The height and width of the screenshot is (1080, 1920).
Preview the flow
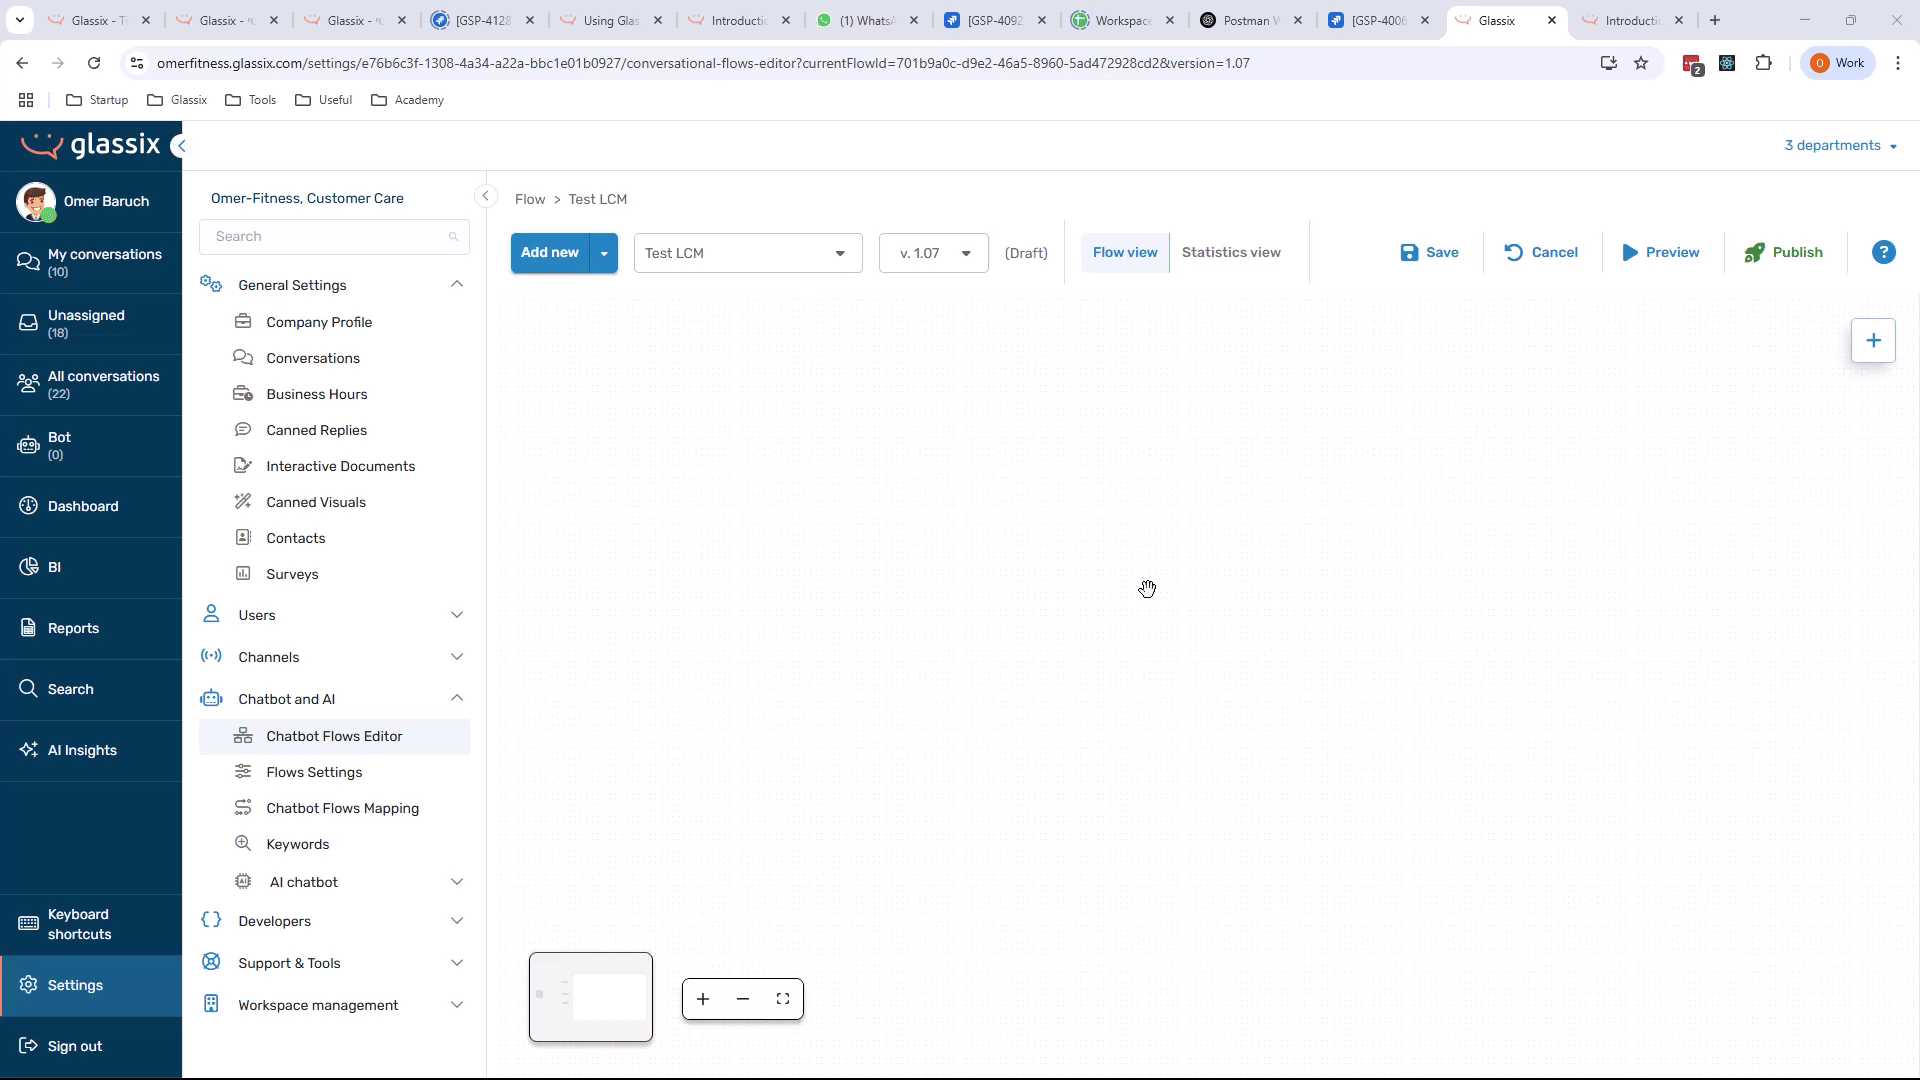click(x=1660, y=253)
